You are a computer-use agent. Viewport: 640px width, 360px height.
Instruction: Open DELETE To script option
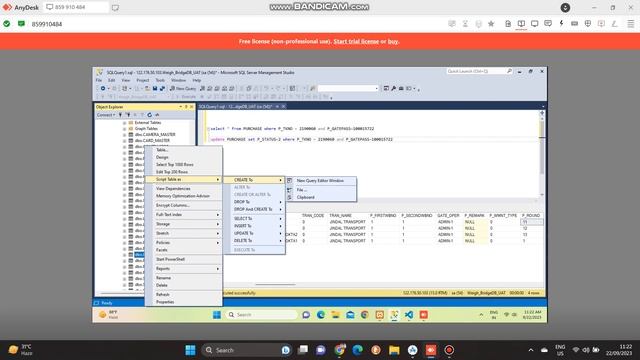(254, 241)
